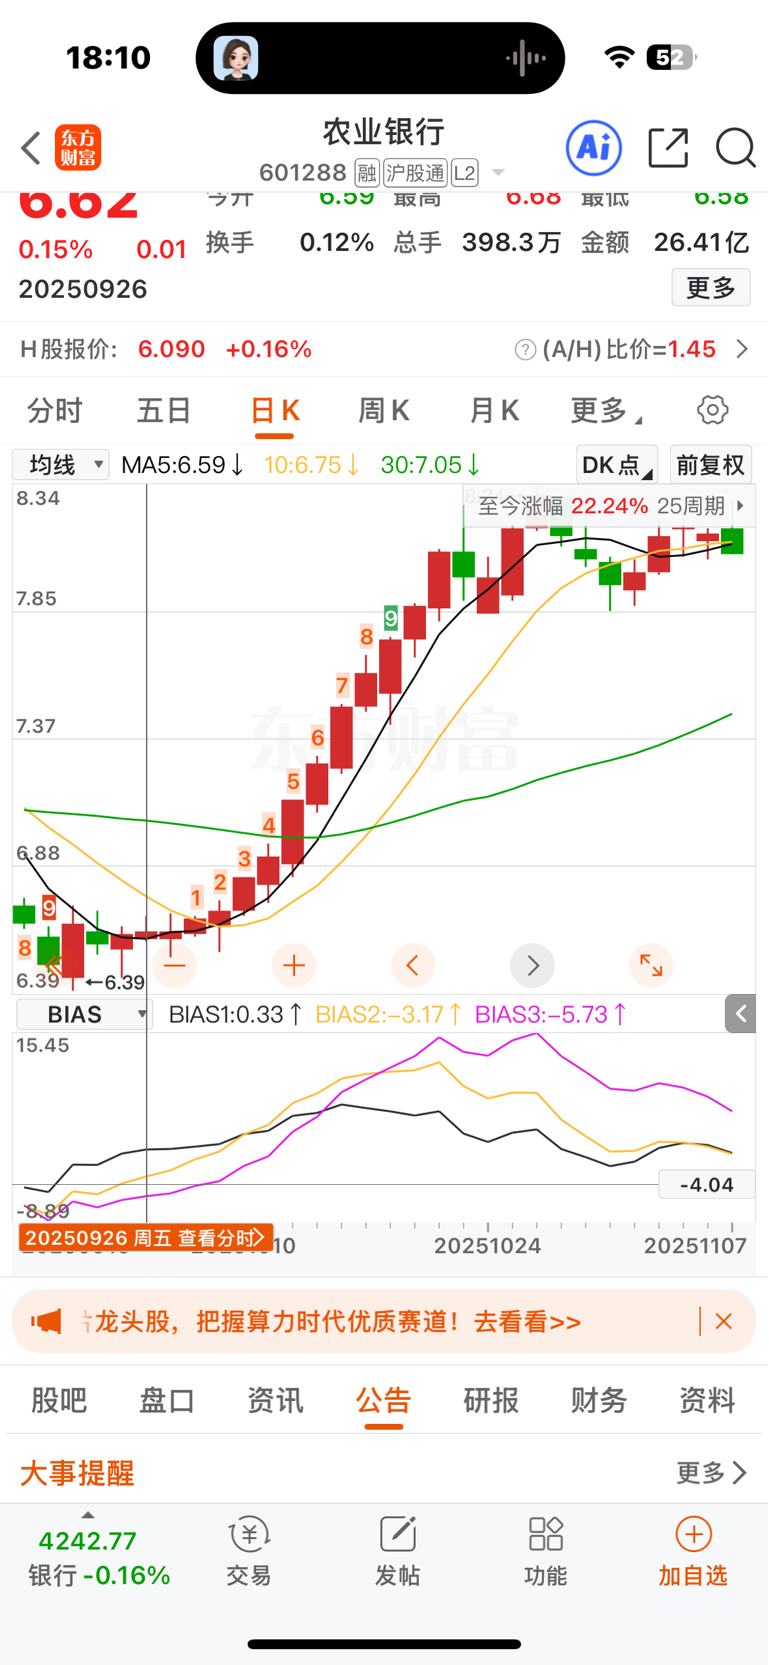Screen dimensions: 769x1665
Task: Open the 资料 tab
Action: (x=707, y=1400)
